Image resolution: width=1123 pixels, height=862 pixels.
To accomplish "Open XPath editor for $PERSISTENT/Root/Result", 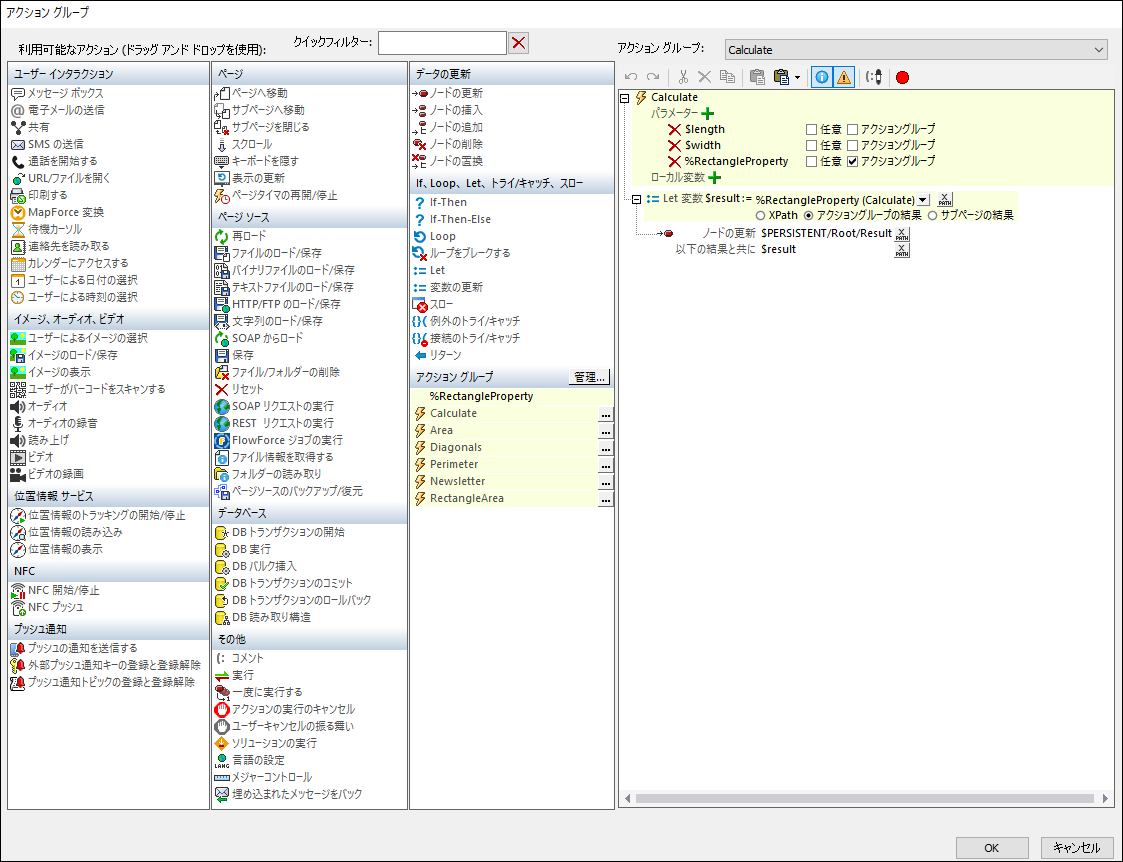I will [x=902, y=233].
